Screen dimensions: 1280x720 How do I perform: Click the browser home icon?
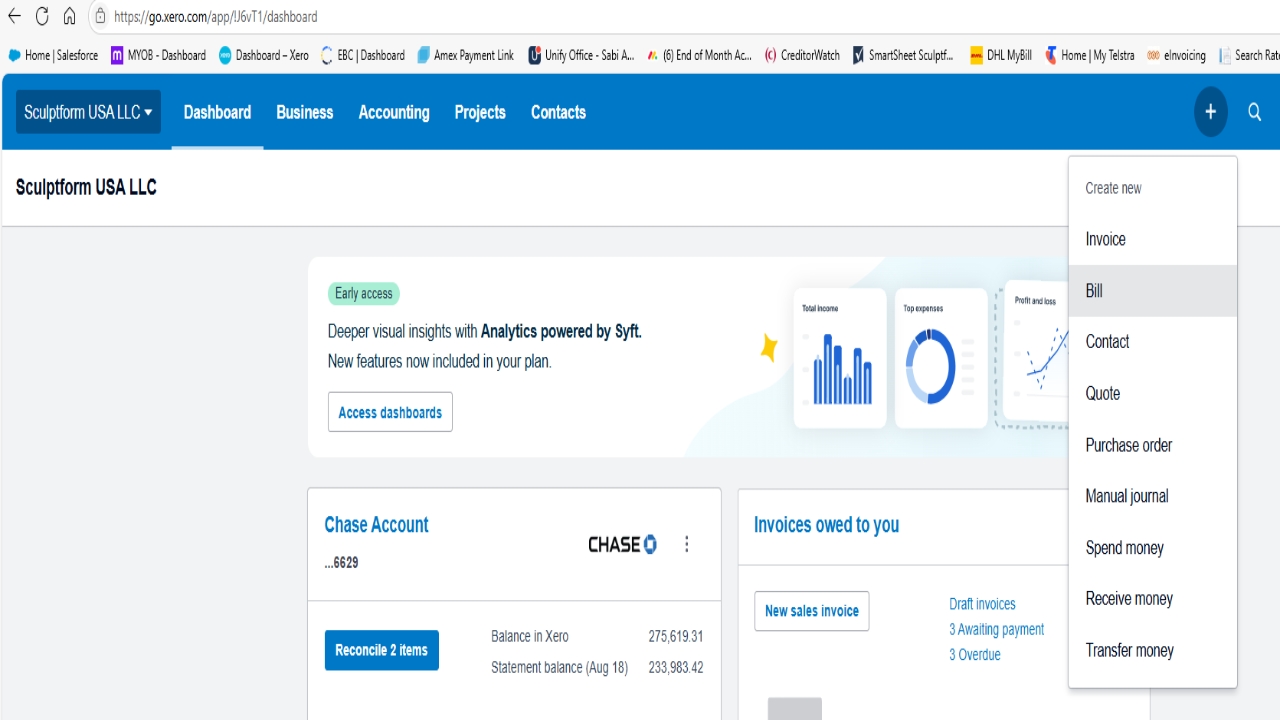click(69, 16)
